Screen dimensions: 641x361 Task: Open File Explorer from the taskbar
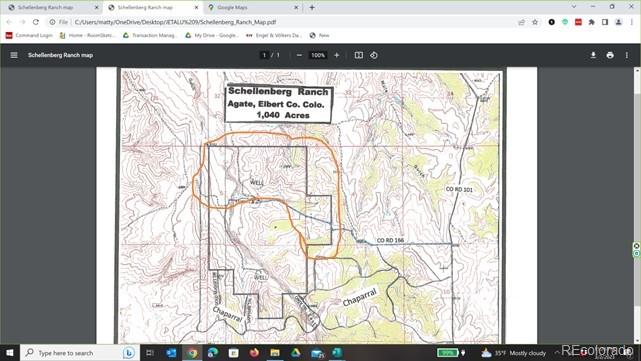[275, 353]
